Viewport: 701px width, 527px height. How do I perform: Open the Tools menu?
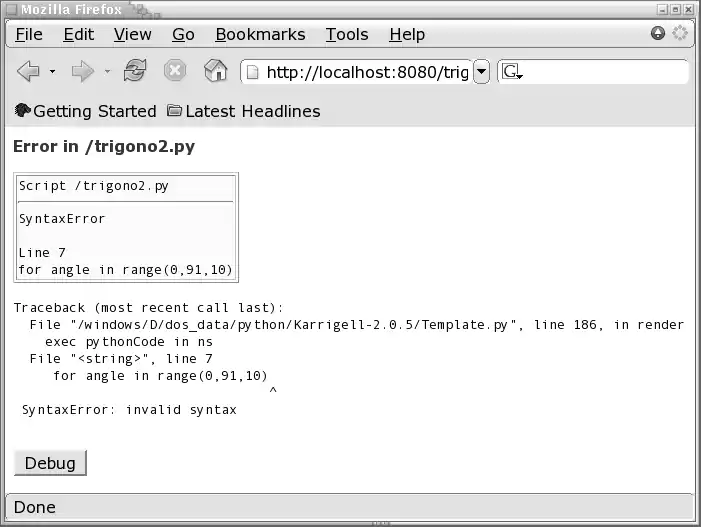coord(347,34)
